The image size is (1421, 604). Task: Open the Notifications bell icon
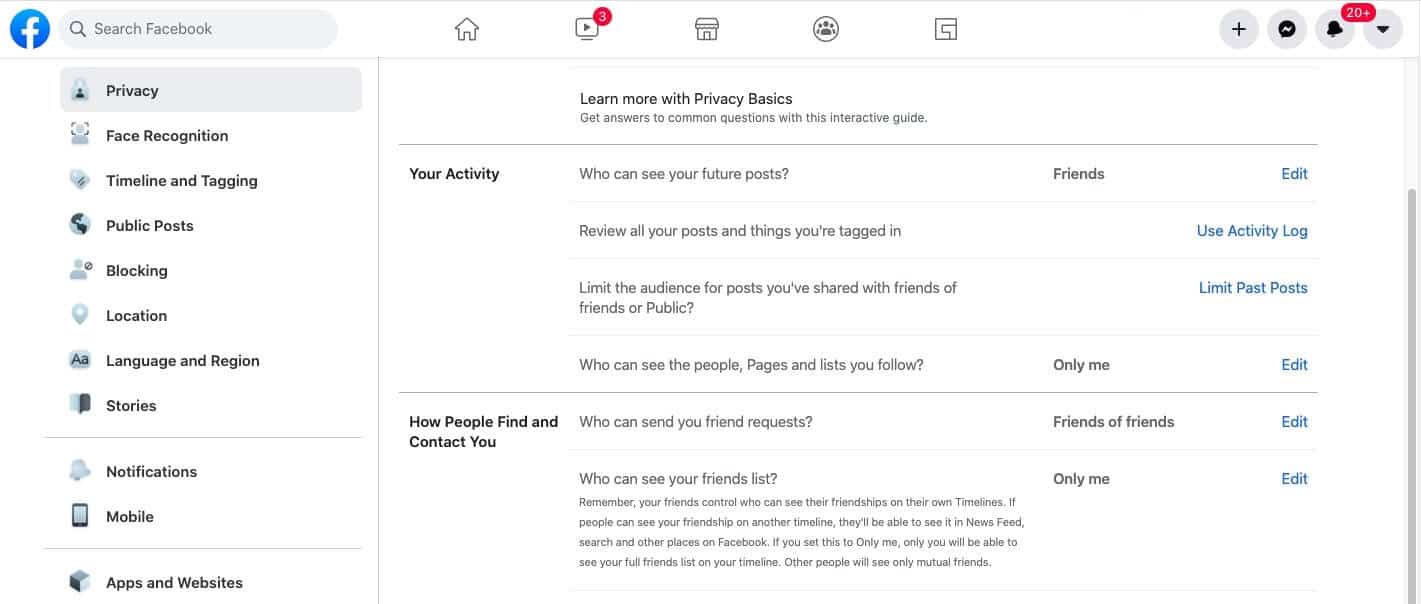pos(1335,29)
